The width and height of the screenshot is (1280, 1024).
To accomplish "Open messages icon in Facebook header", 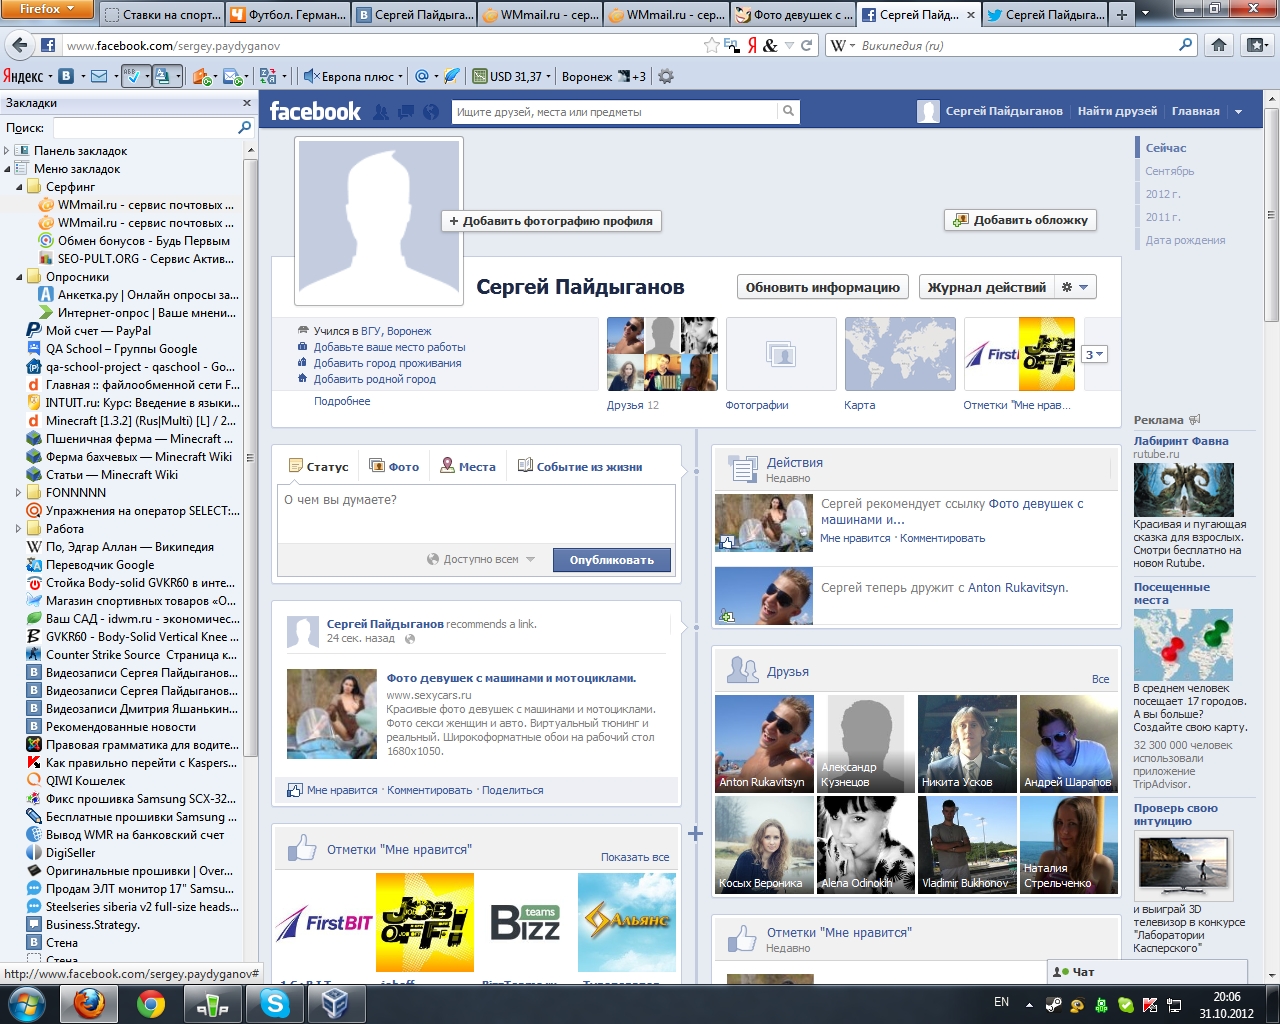I will (406, 112).
